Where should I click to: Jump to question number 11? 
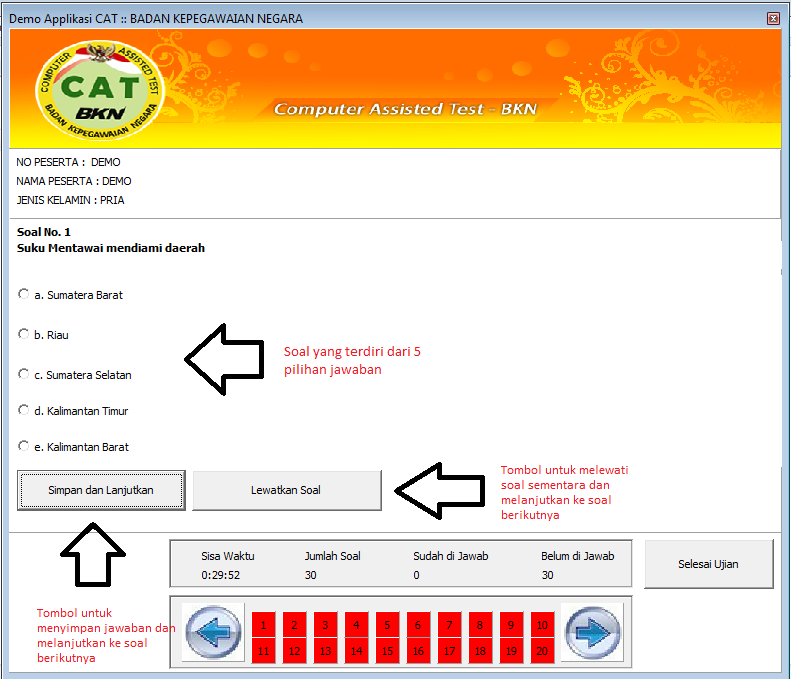pos(264,651)
